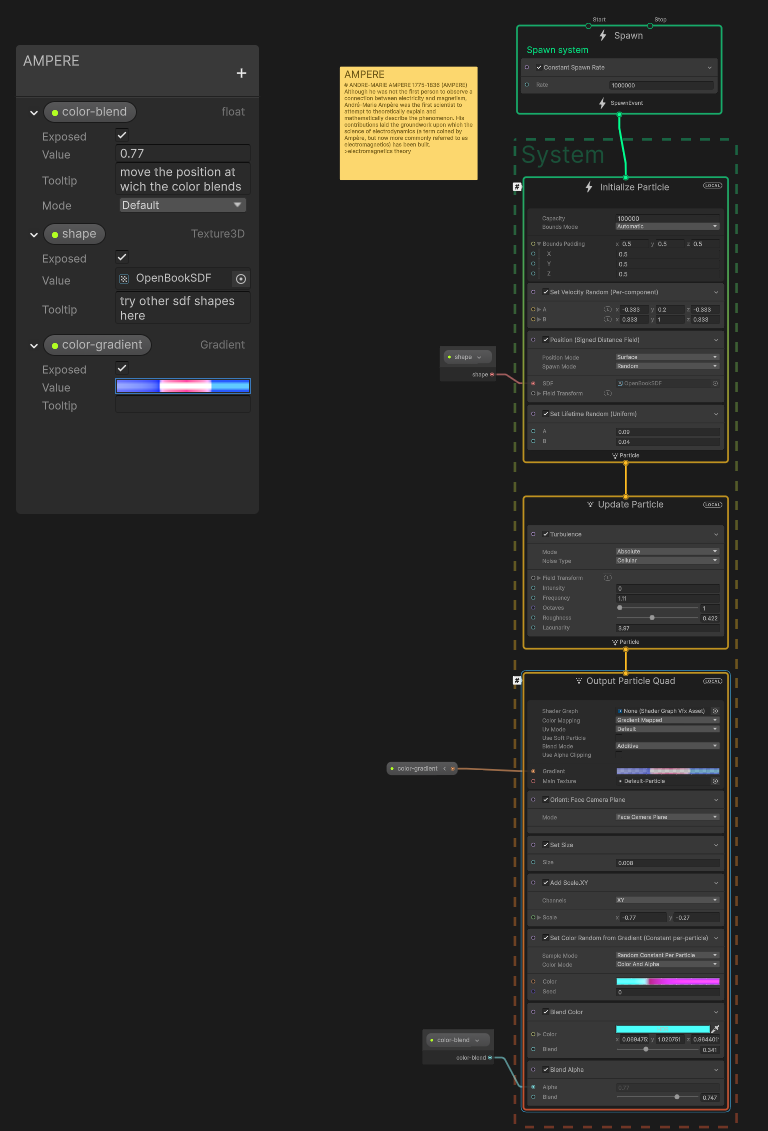Image resolution: width=768 pixels, height=1131 pixels.
Task: Click the space icon on velocity row B
Action: (x=608, y=319)
